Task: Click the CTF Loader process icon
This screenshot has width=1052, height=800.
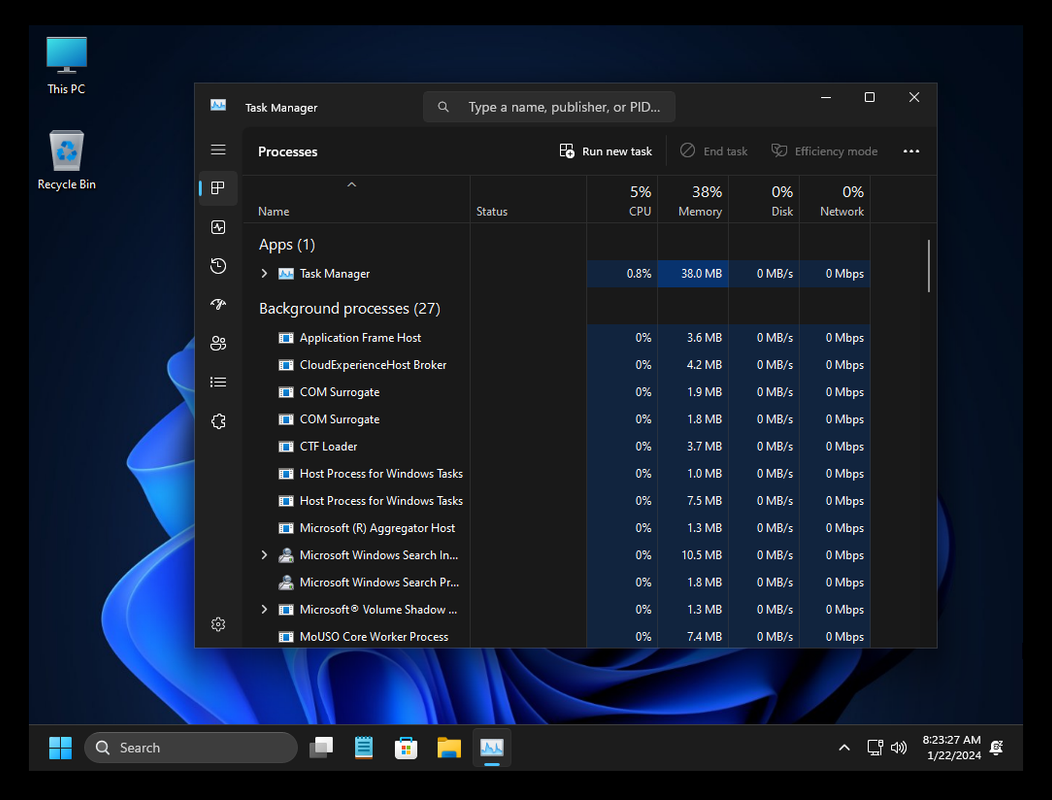Action: tap(286, 446)
